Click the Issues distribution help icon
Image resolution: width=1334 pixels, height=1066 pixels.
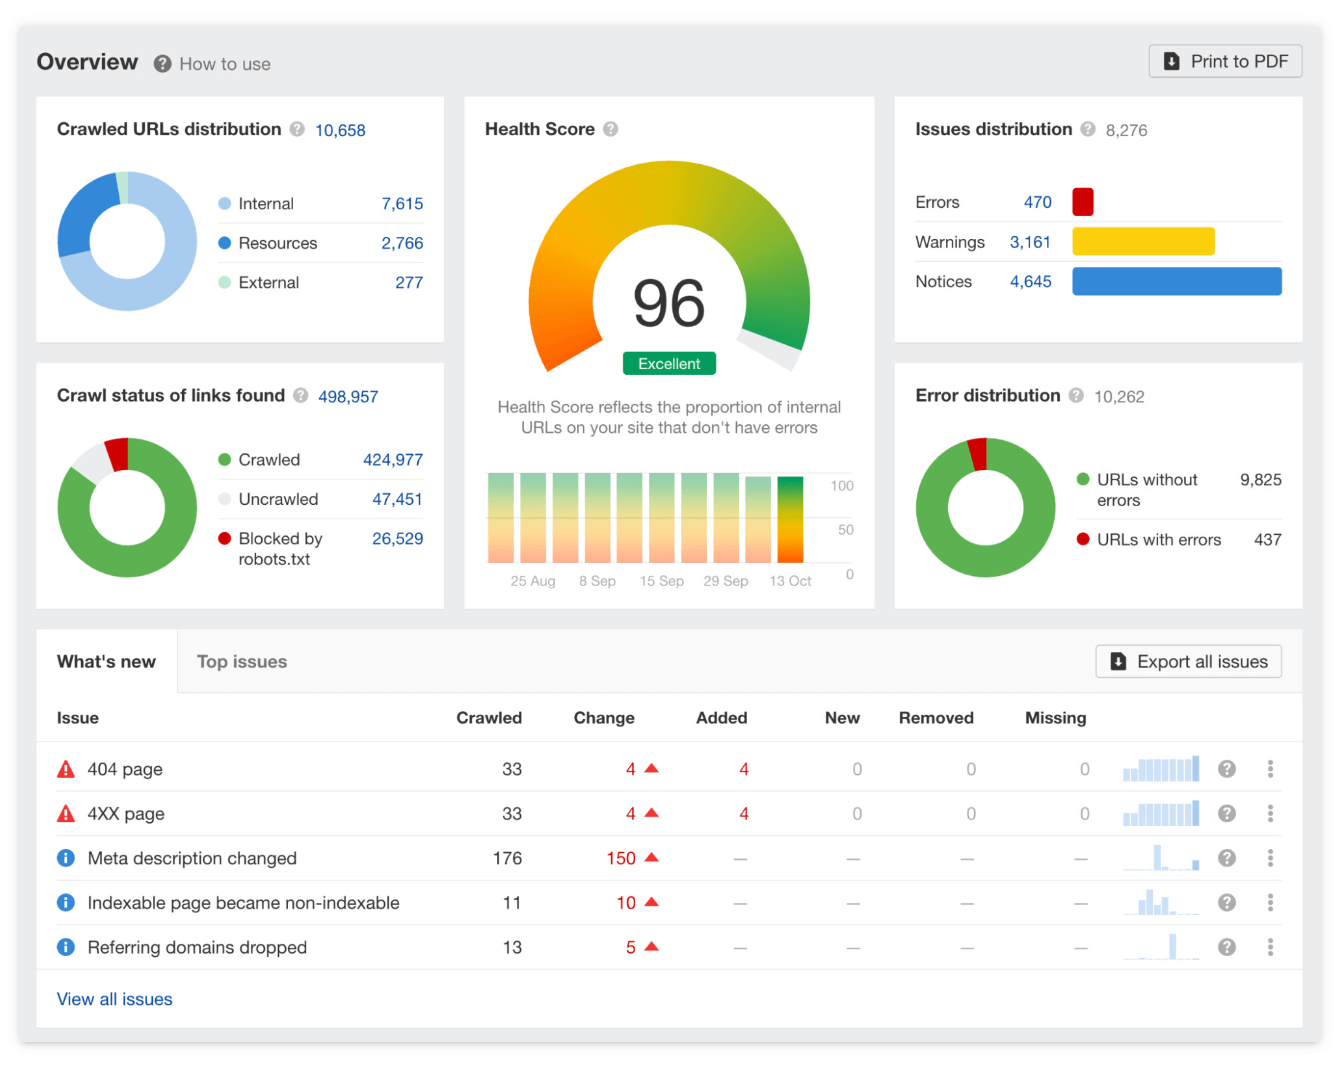(x=1088, y=129)
